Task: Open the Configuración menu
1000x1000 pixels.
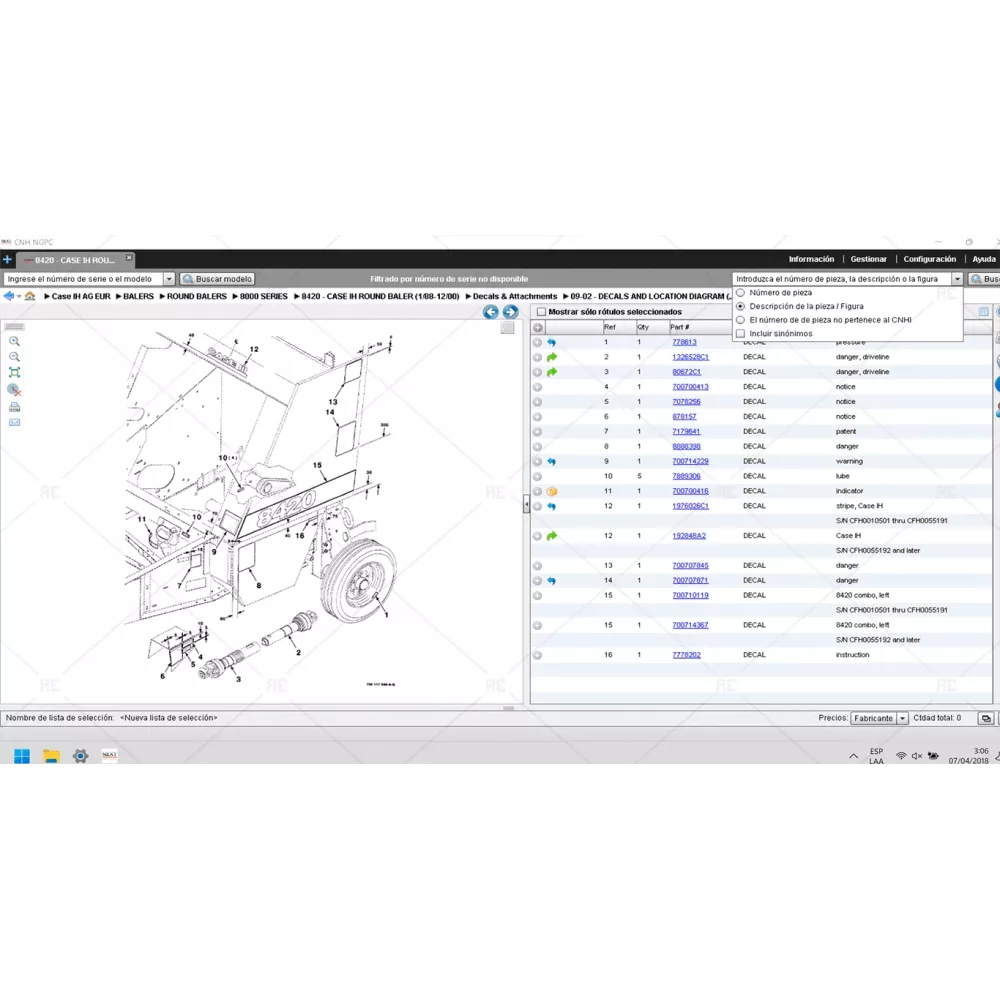Action: click(930, 259)
